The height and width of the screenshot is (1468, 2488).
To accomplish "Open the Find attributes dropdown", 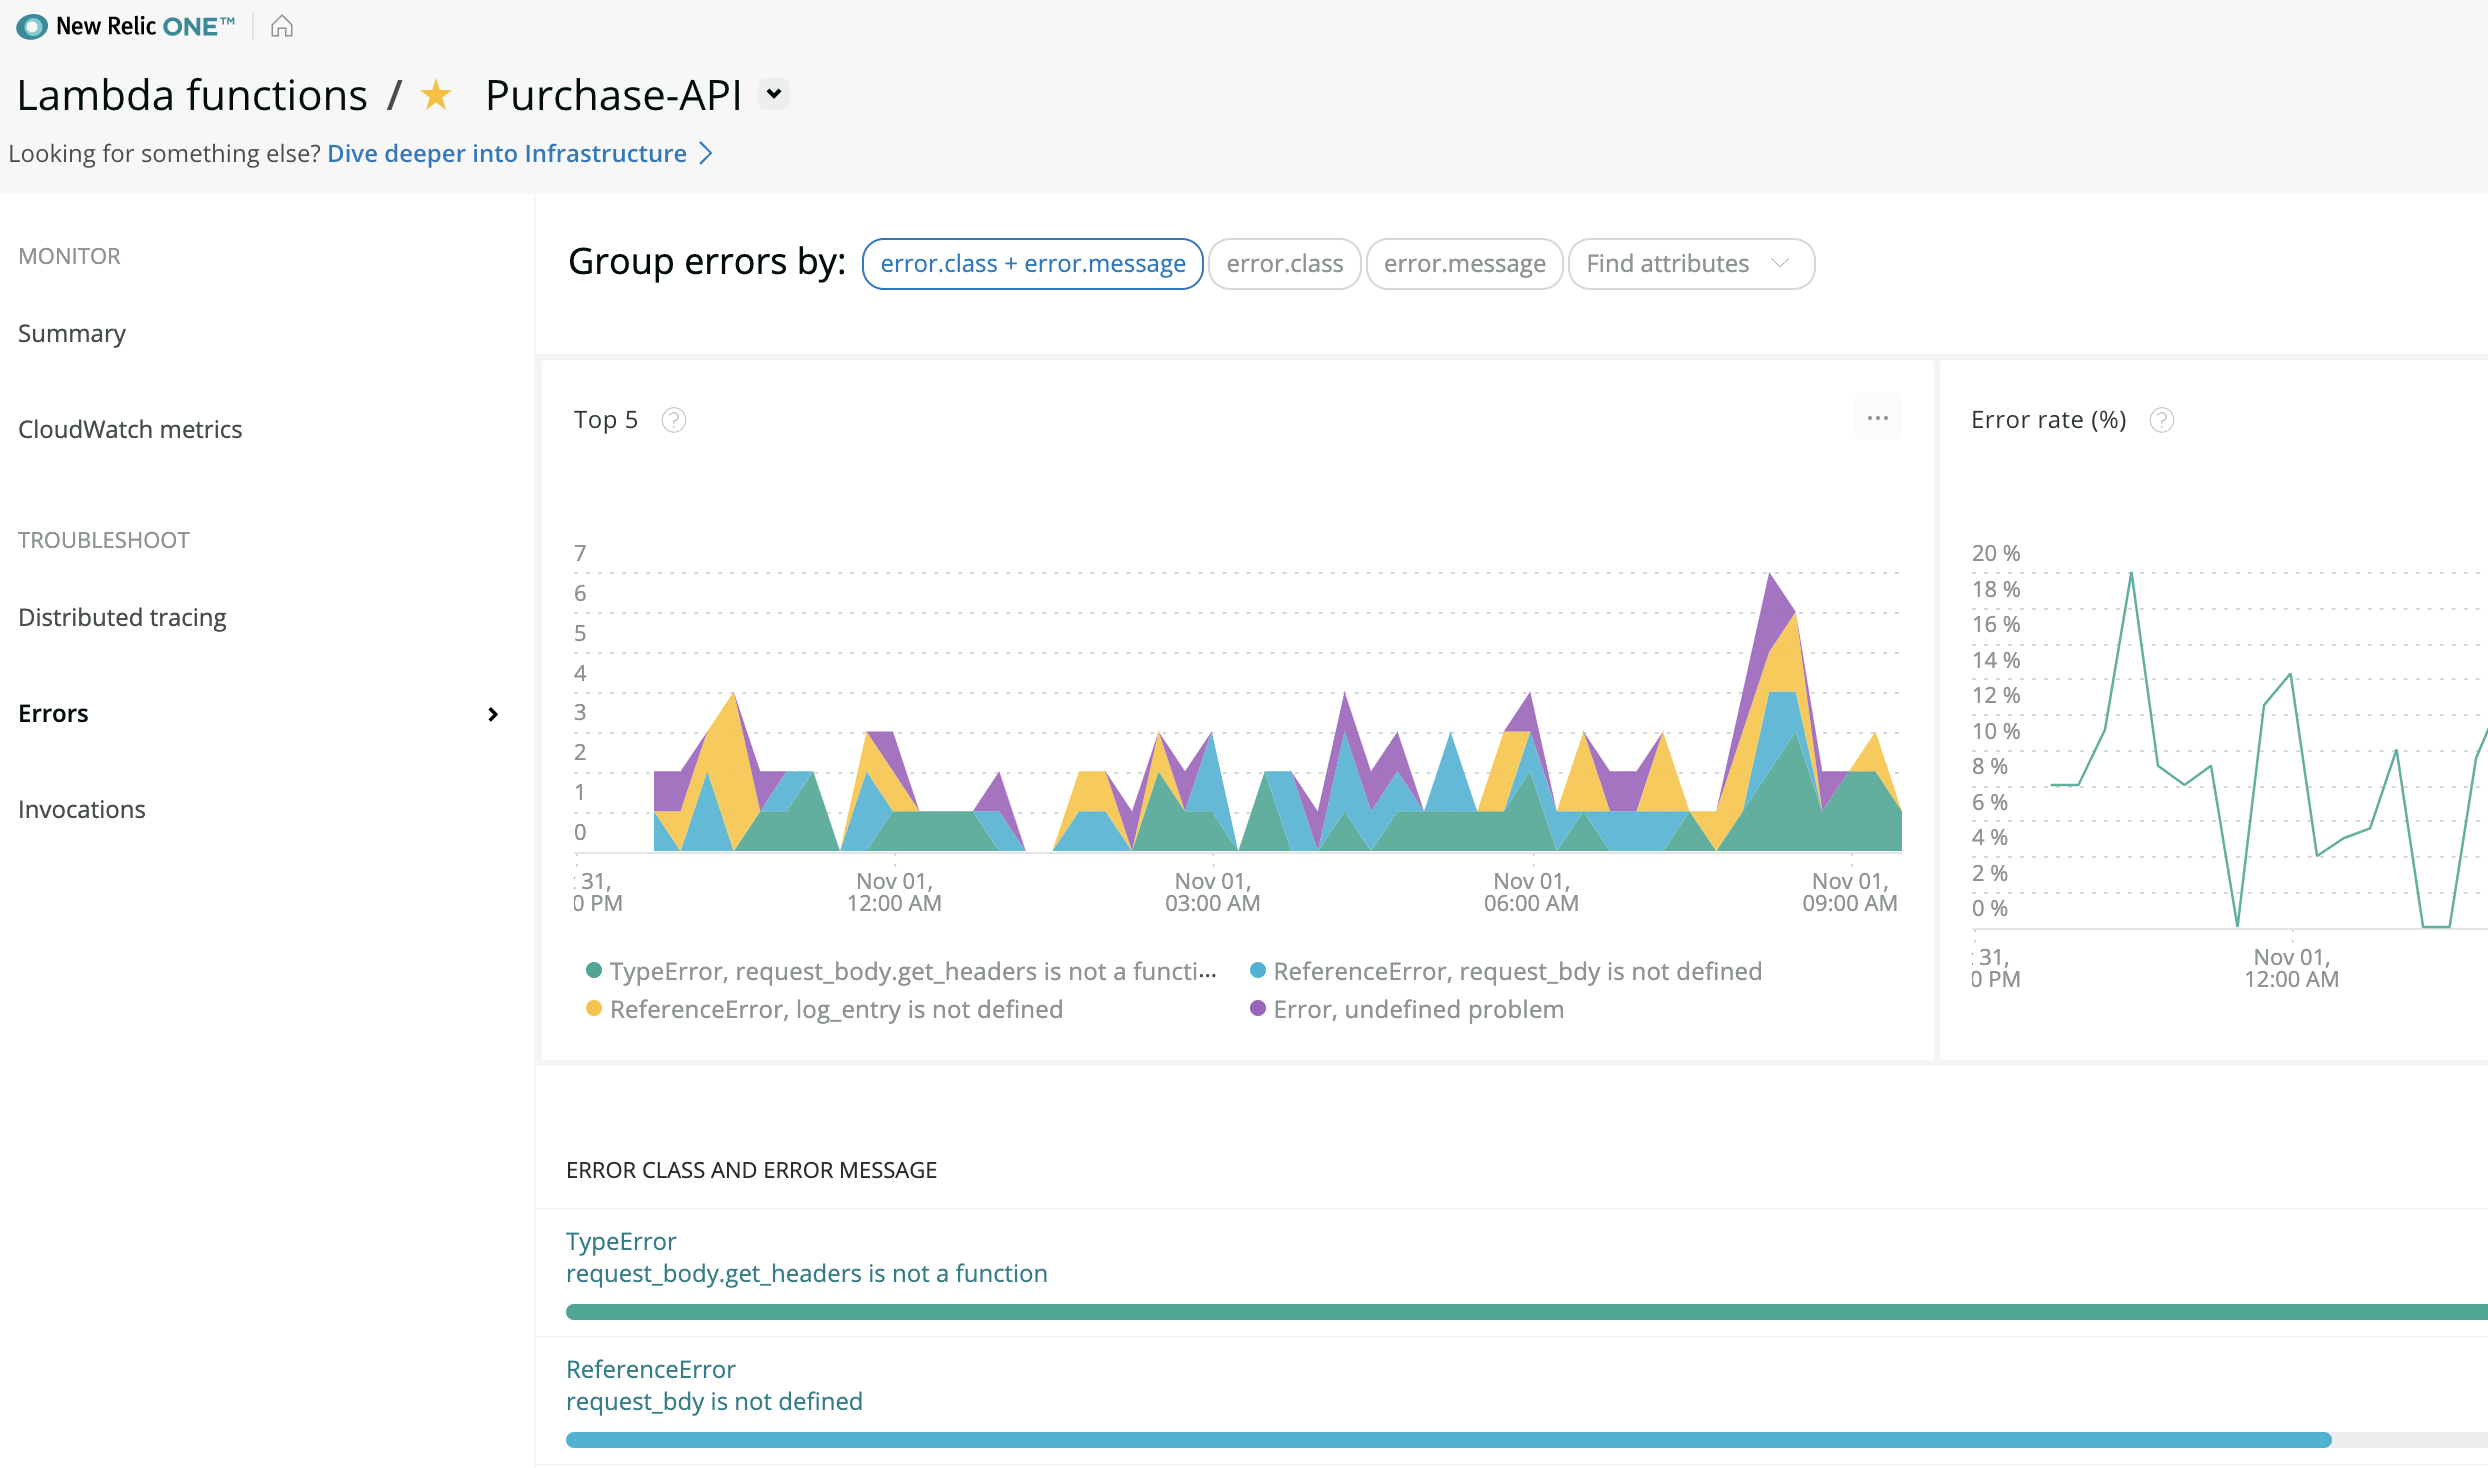I will 1691,264.
